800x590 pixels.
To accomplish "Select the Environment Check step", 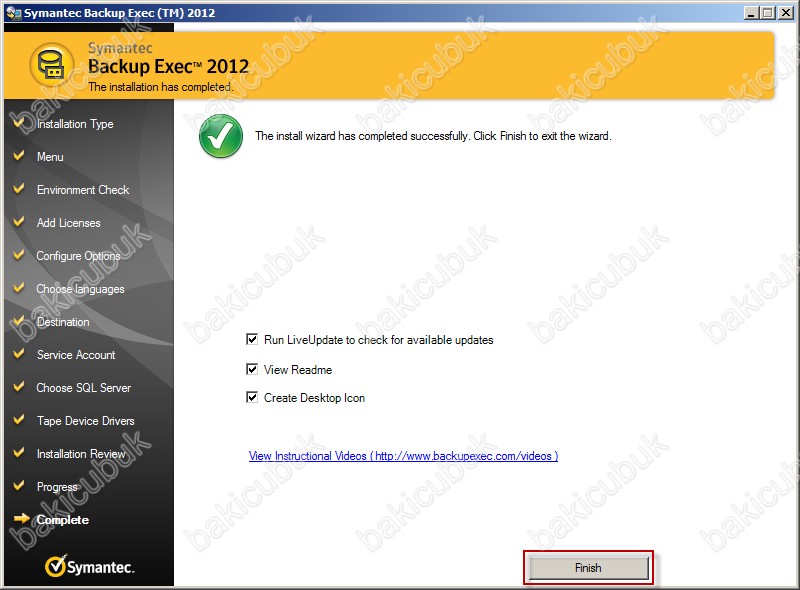I will [x=83, y=190].
